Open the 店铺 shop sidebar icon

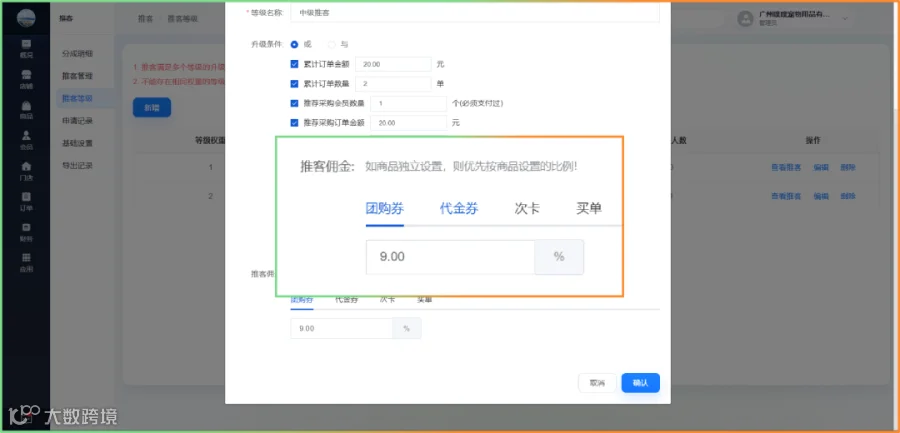tap(26, 80)
